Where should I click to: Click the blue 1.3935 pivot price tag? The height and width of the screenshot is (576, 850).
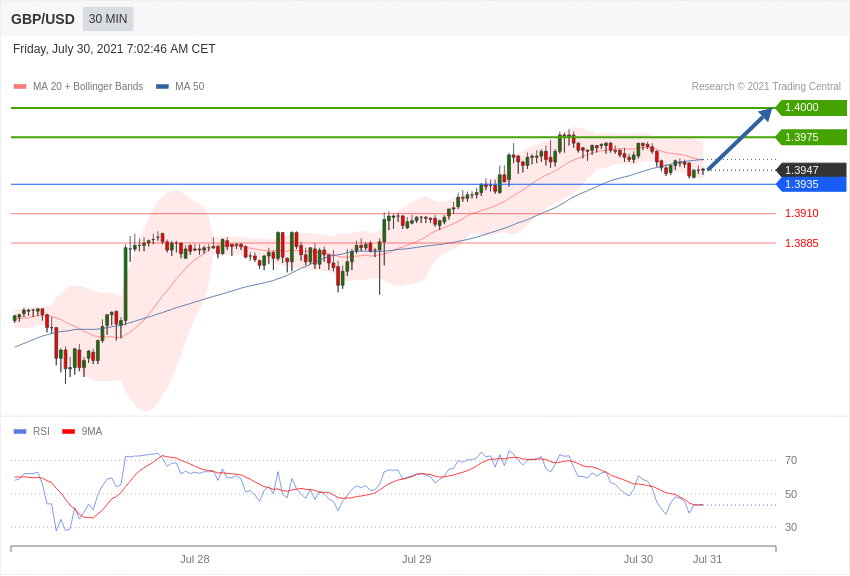pyautogui.click(x=811, y=184)
